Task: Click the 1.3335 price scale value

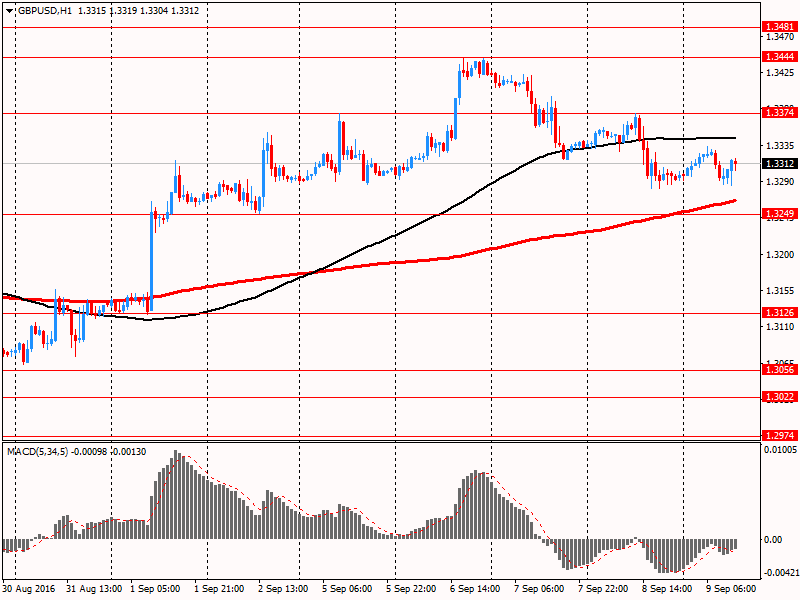Action: click(781, 146)
